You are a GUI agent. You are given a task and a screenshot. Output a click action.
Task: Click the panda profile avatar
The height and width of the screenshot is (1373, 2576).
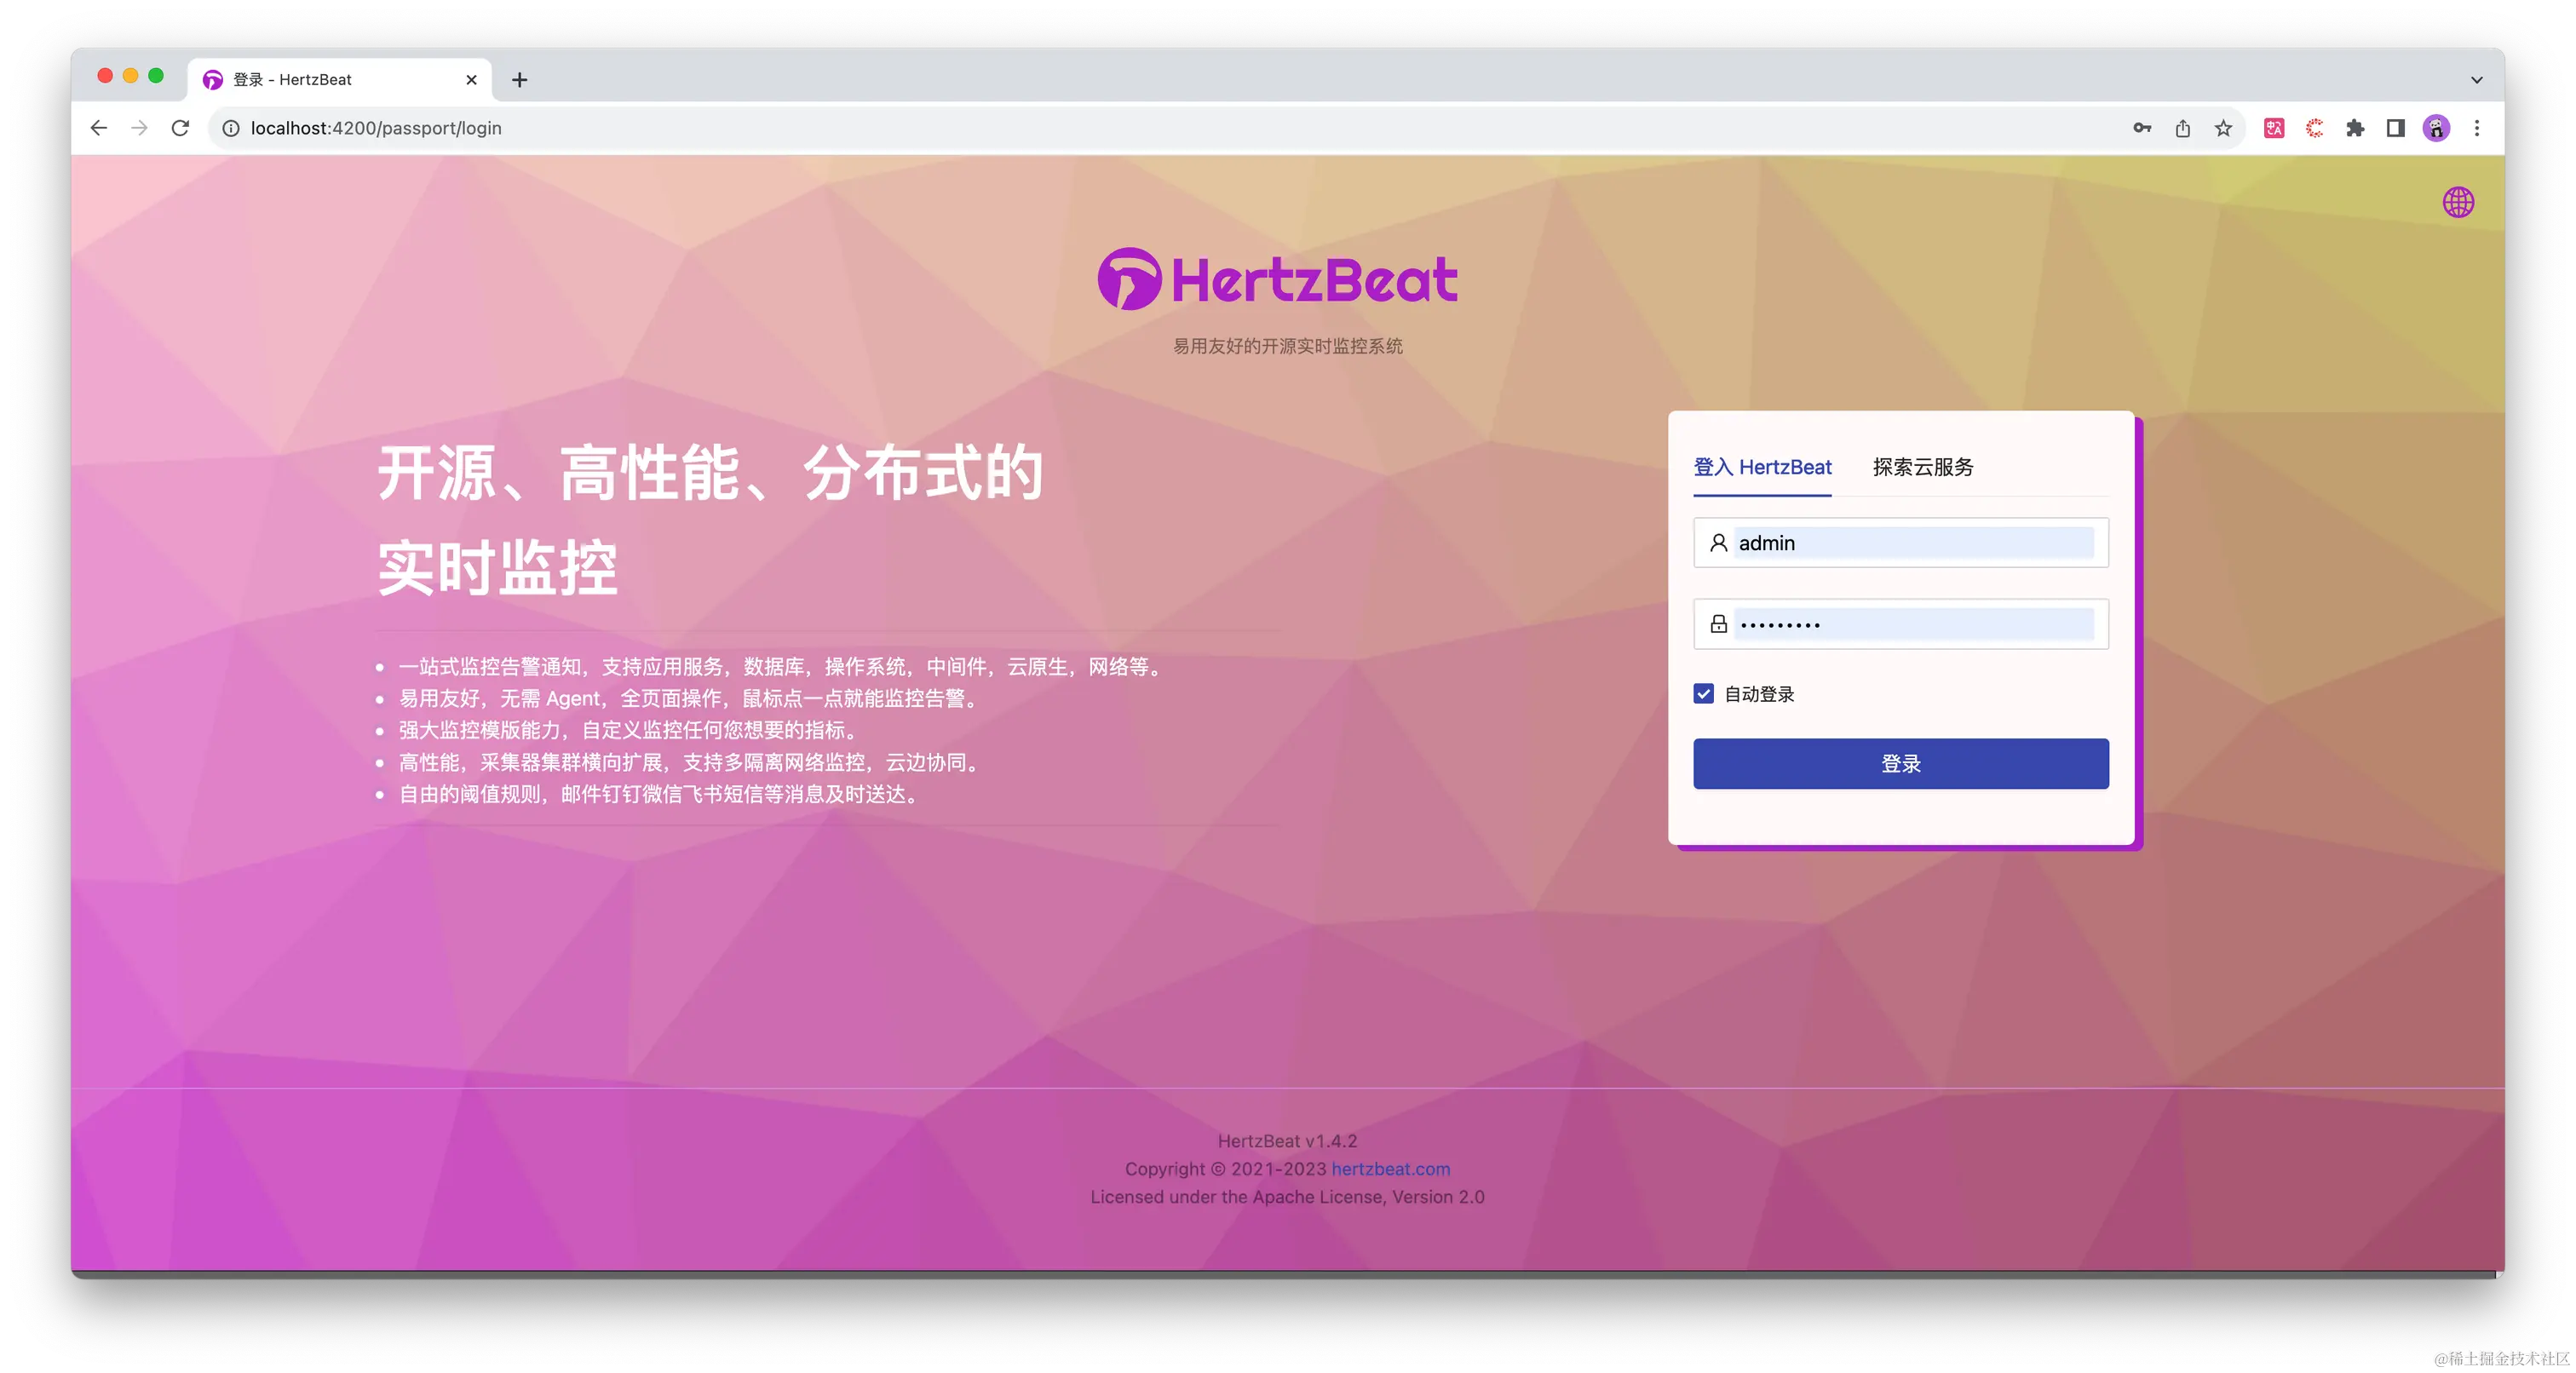pos(2436,128)
